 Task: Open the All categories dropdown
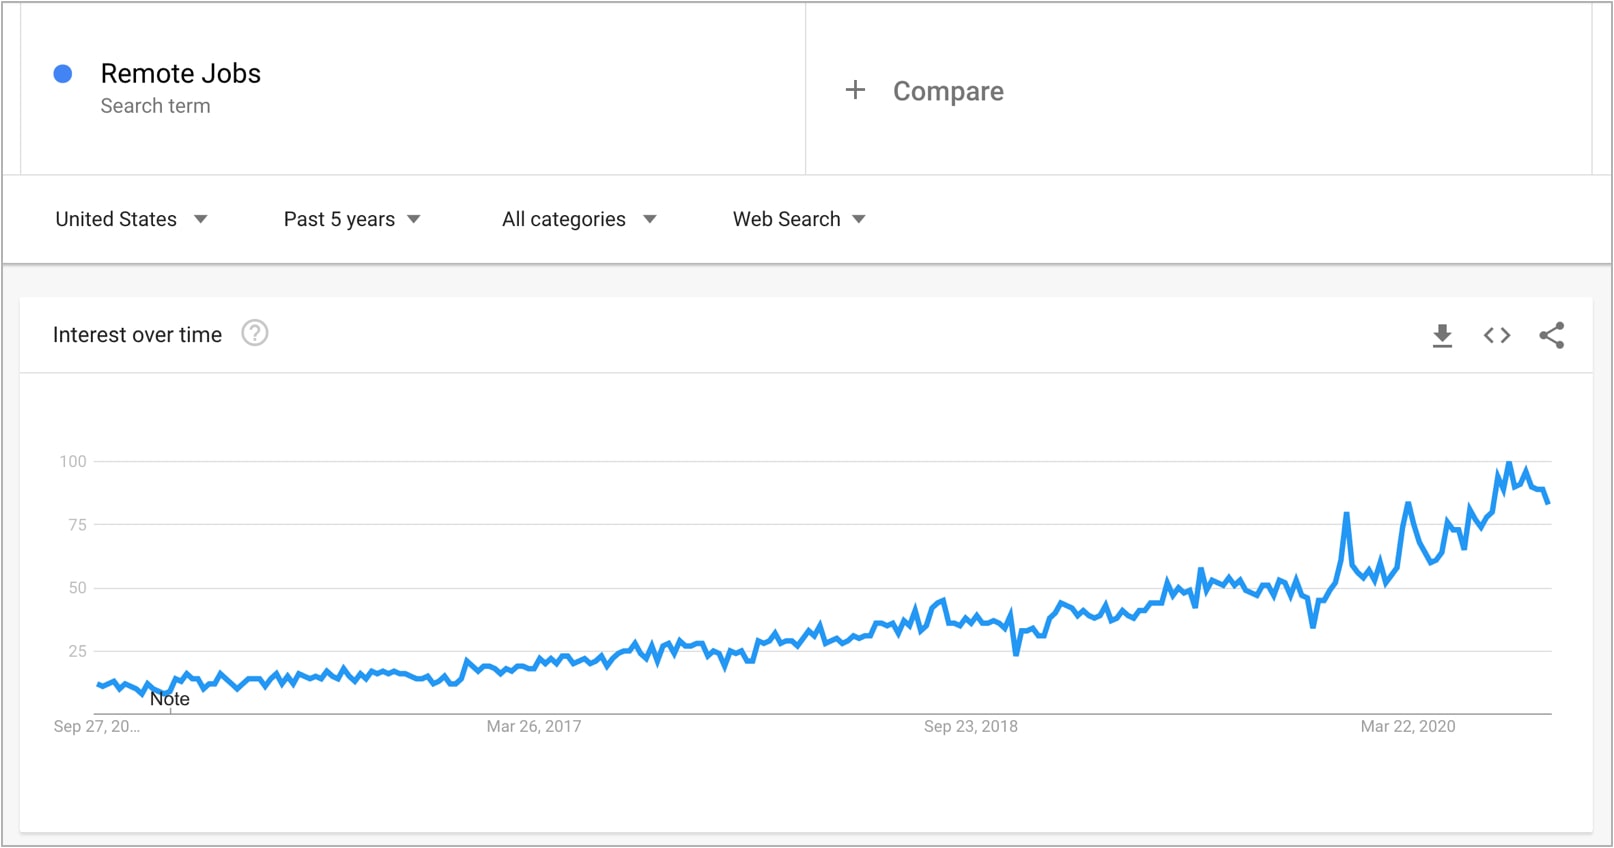[579, 219]
